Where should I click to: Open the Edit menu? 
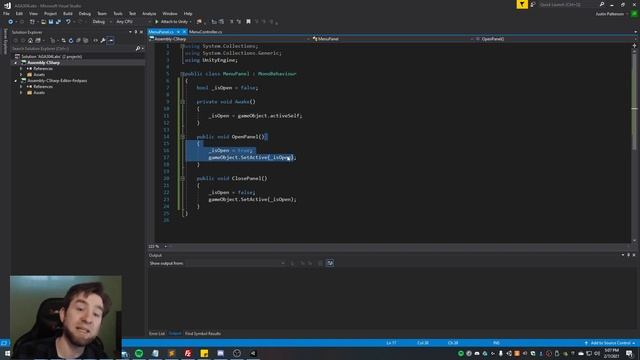click(19, 14)
